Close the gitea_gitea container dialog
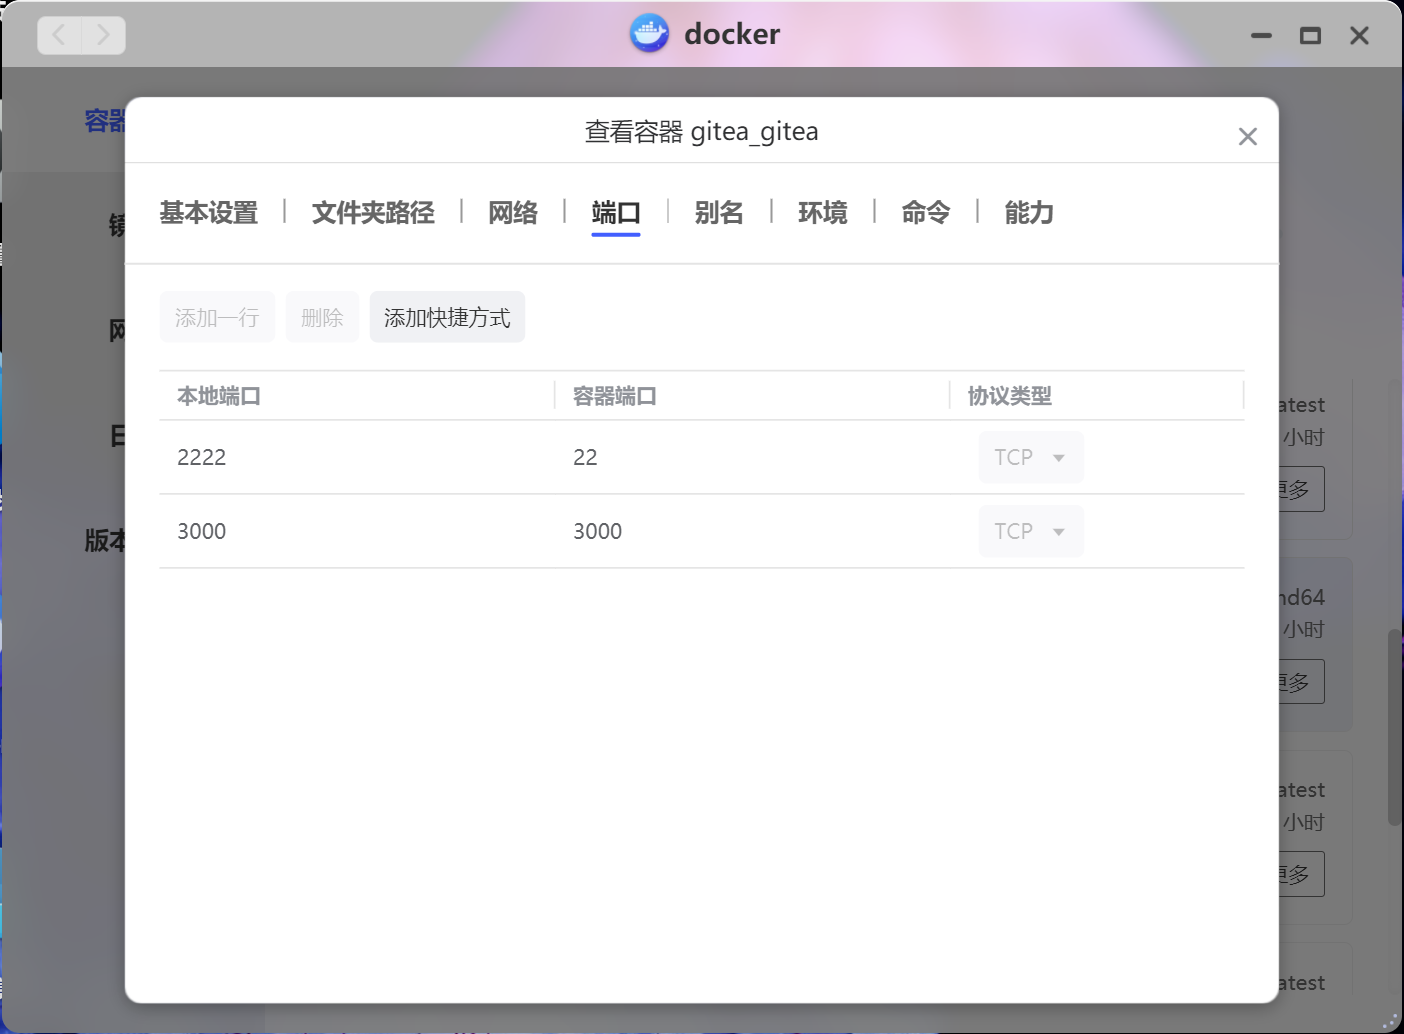Image resolution: width=1404 pixels, height=1034 pixels. pos(1247,137)
